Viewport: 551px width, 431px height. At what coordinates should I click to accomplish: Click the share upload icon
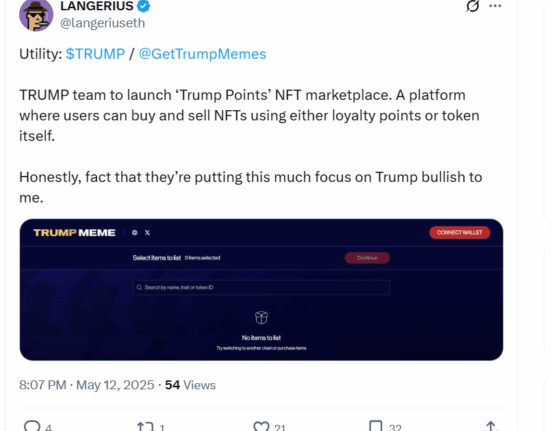pos(491,426)
